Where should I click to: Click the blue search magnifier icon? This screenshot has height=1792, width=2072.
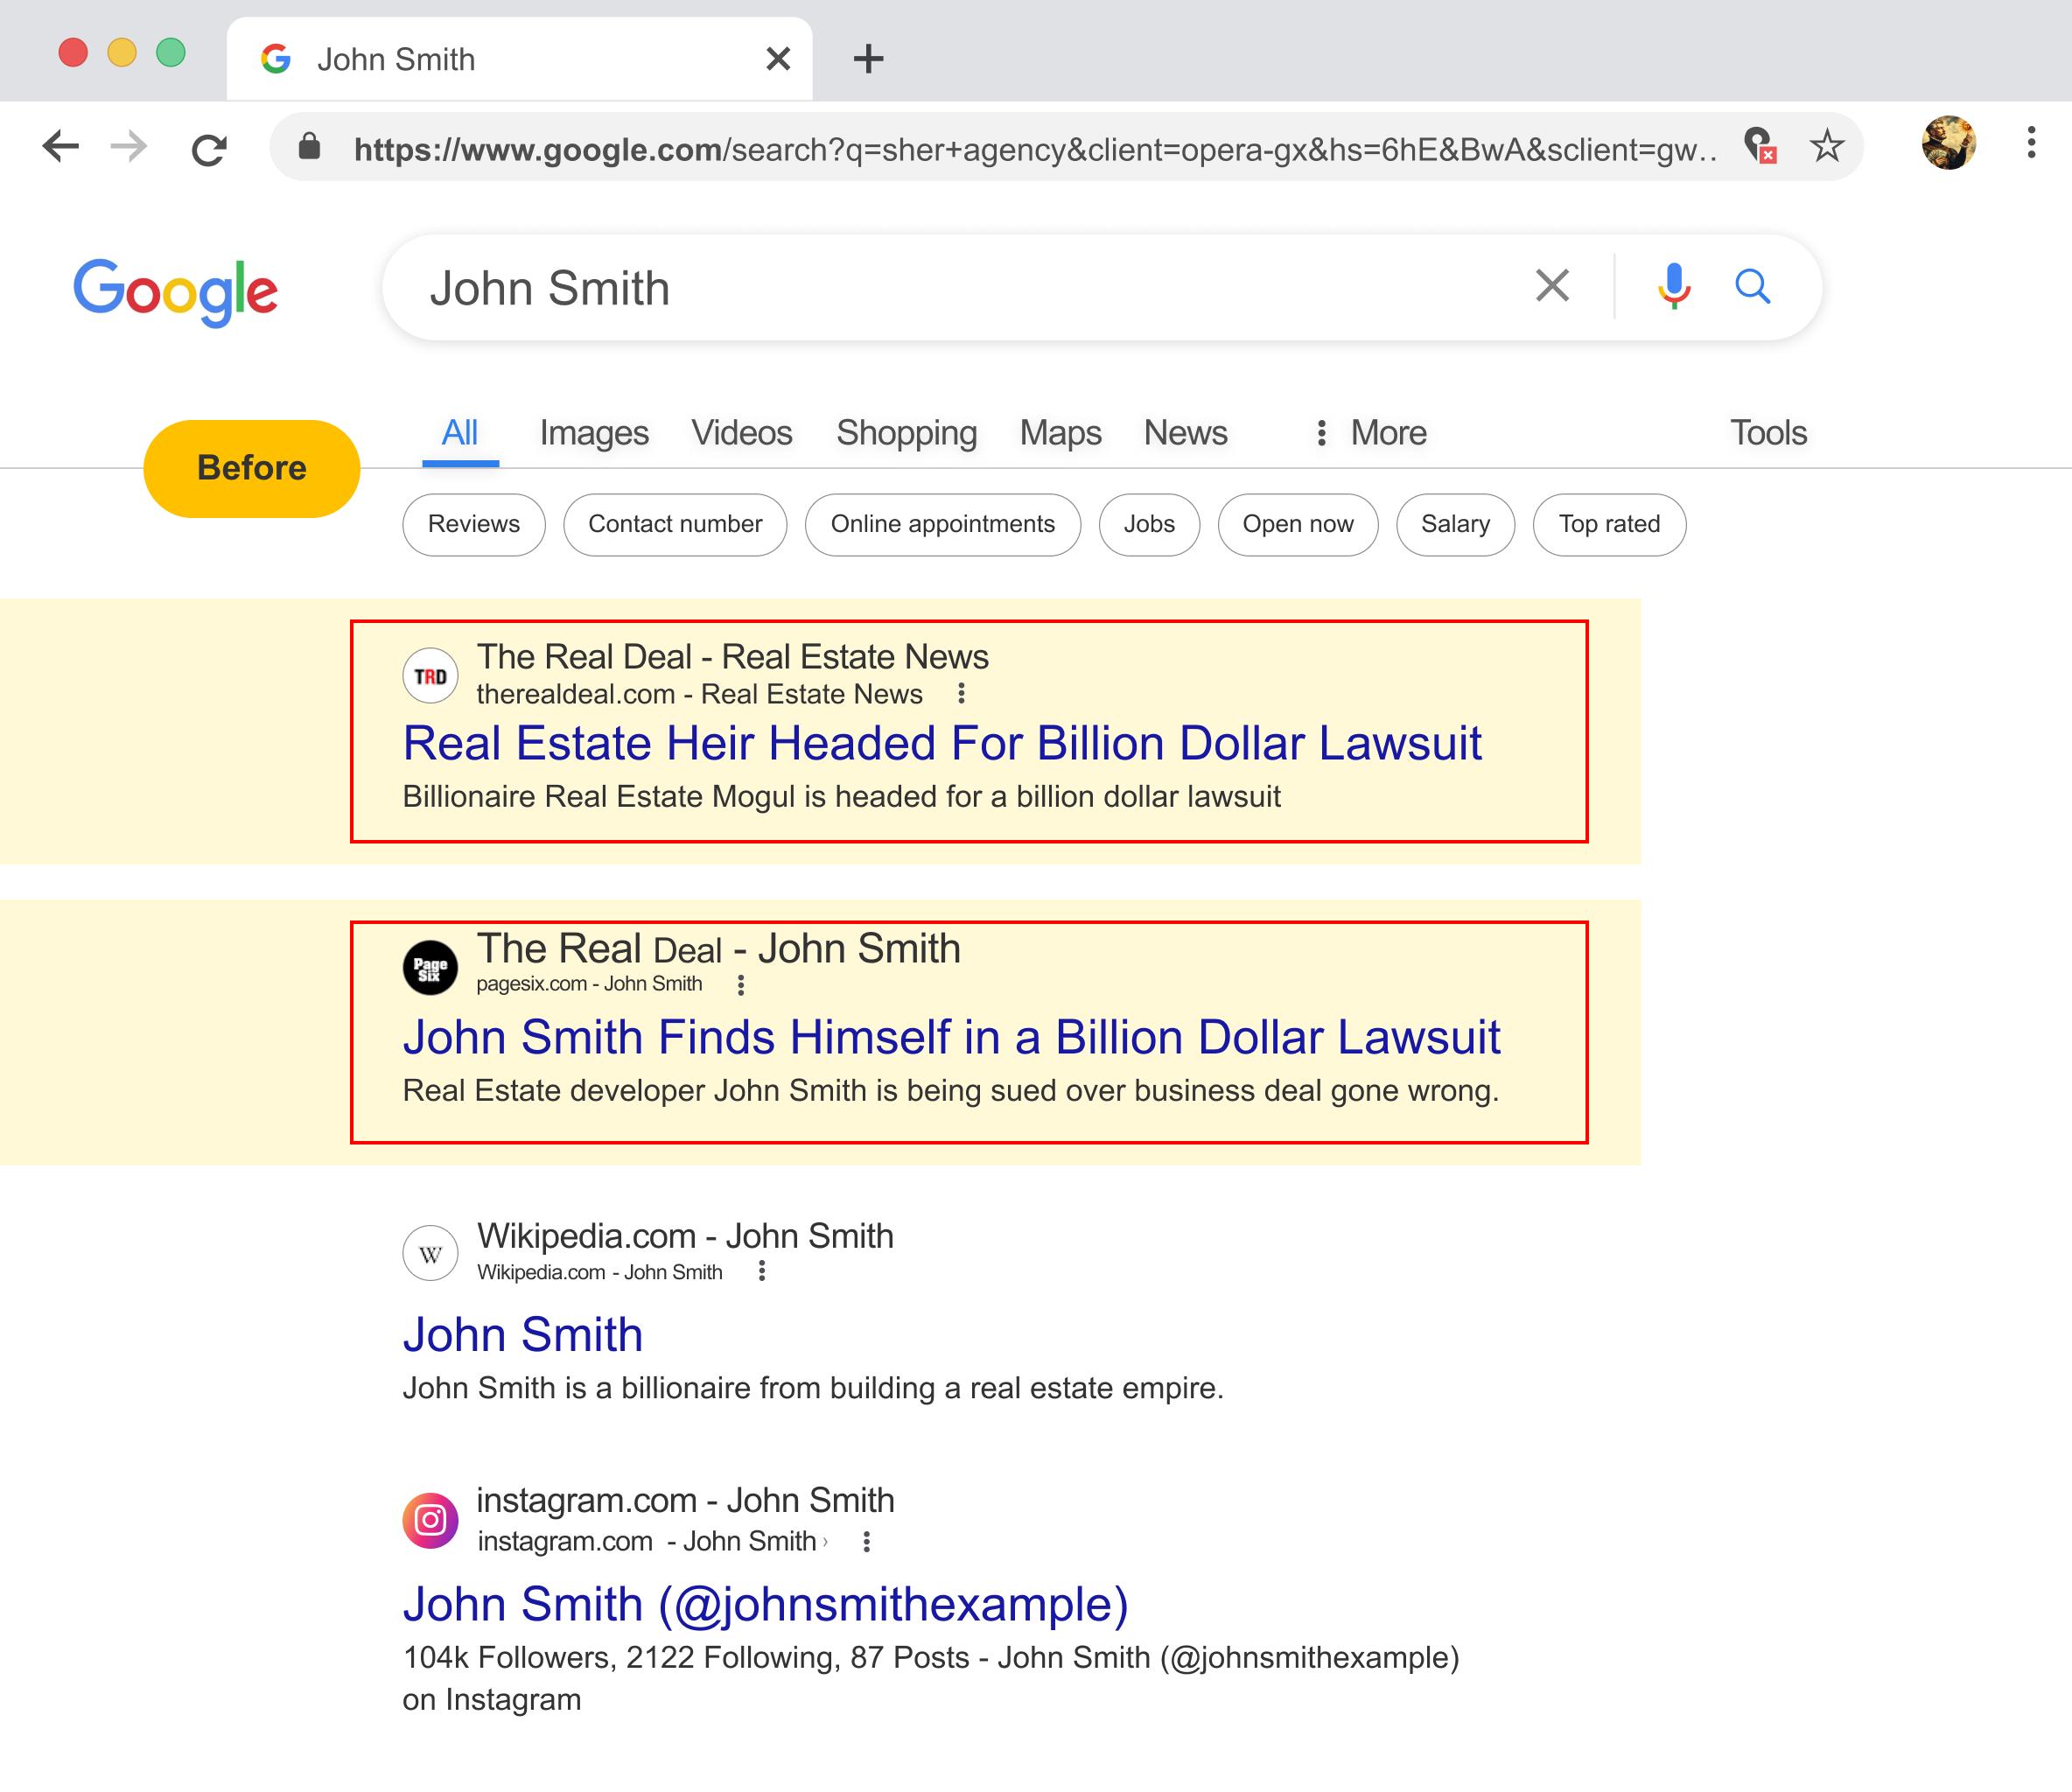1752,287
